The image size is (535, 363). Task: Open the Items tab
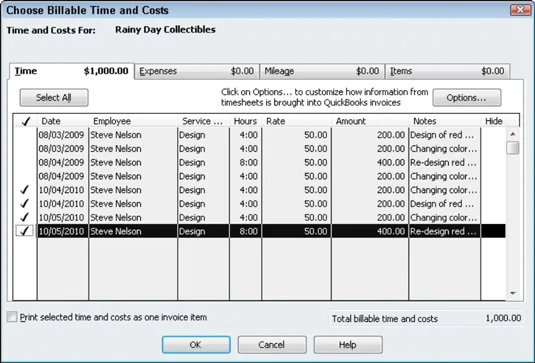[447, 71]
